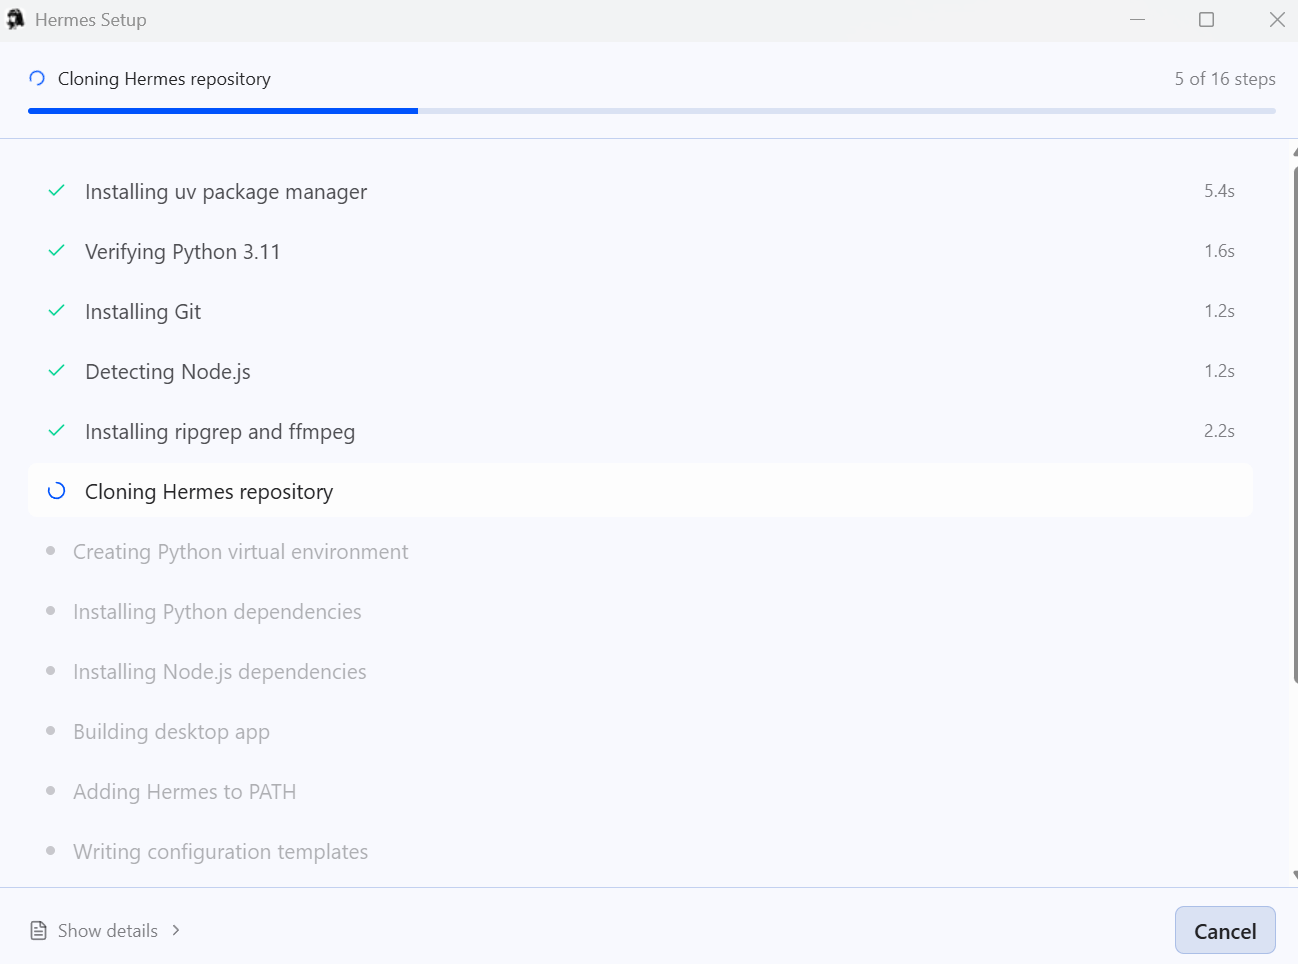This screenshot has height=964, width=1298.
Task: Click the 1.2s duration for Installing Git
Action: tap(1219, 311)
